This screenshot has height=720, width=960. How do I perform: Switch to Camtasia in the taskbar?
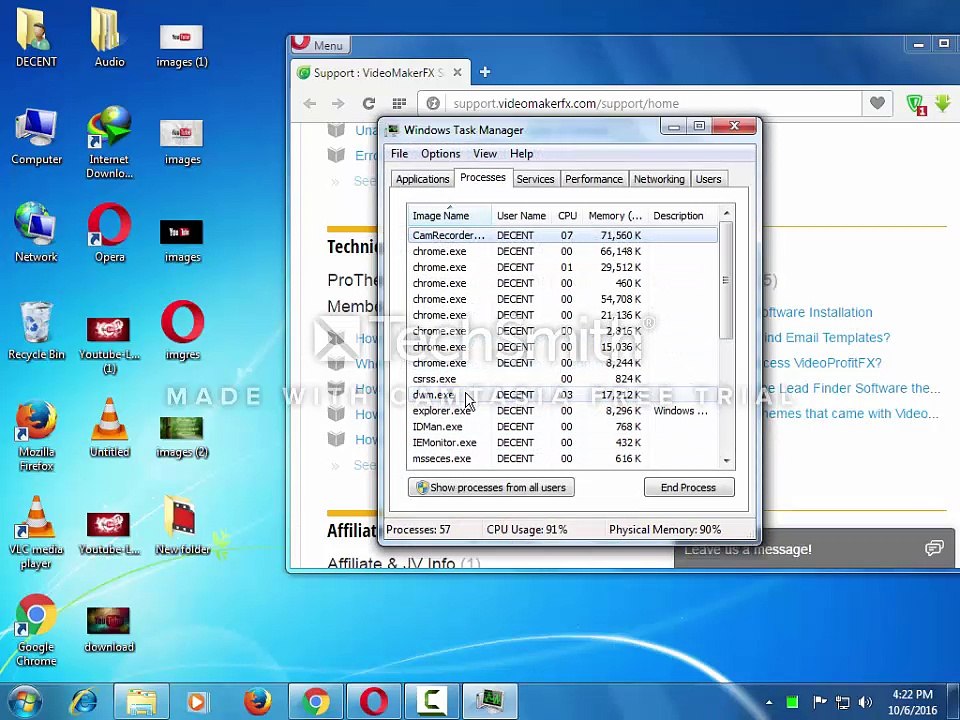click(x=431, y=702)
